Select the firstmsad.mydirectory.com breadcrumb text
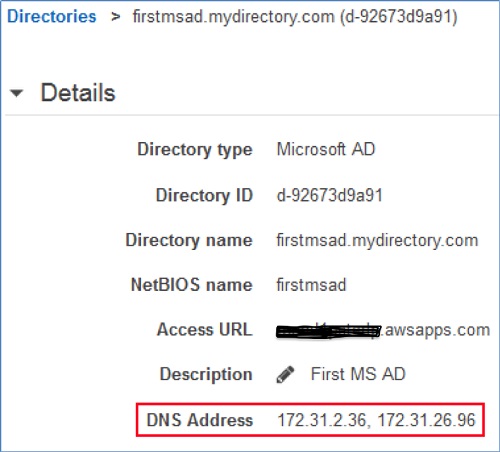Screen dimensions: 500x452 pos(295,17)
